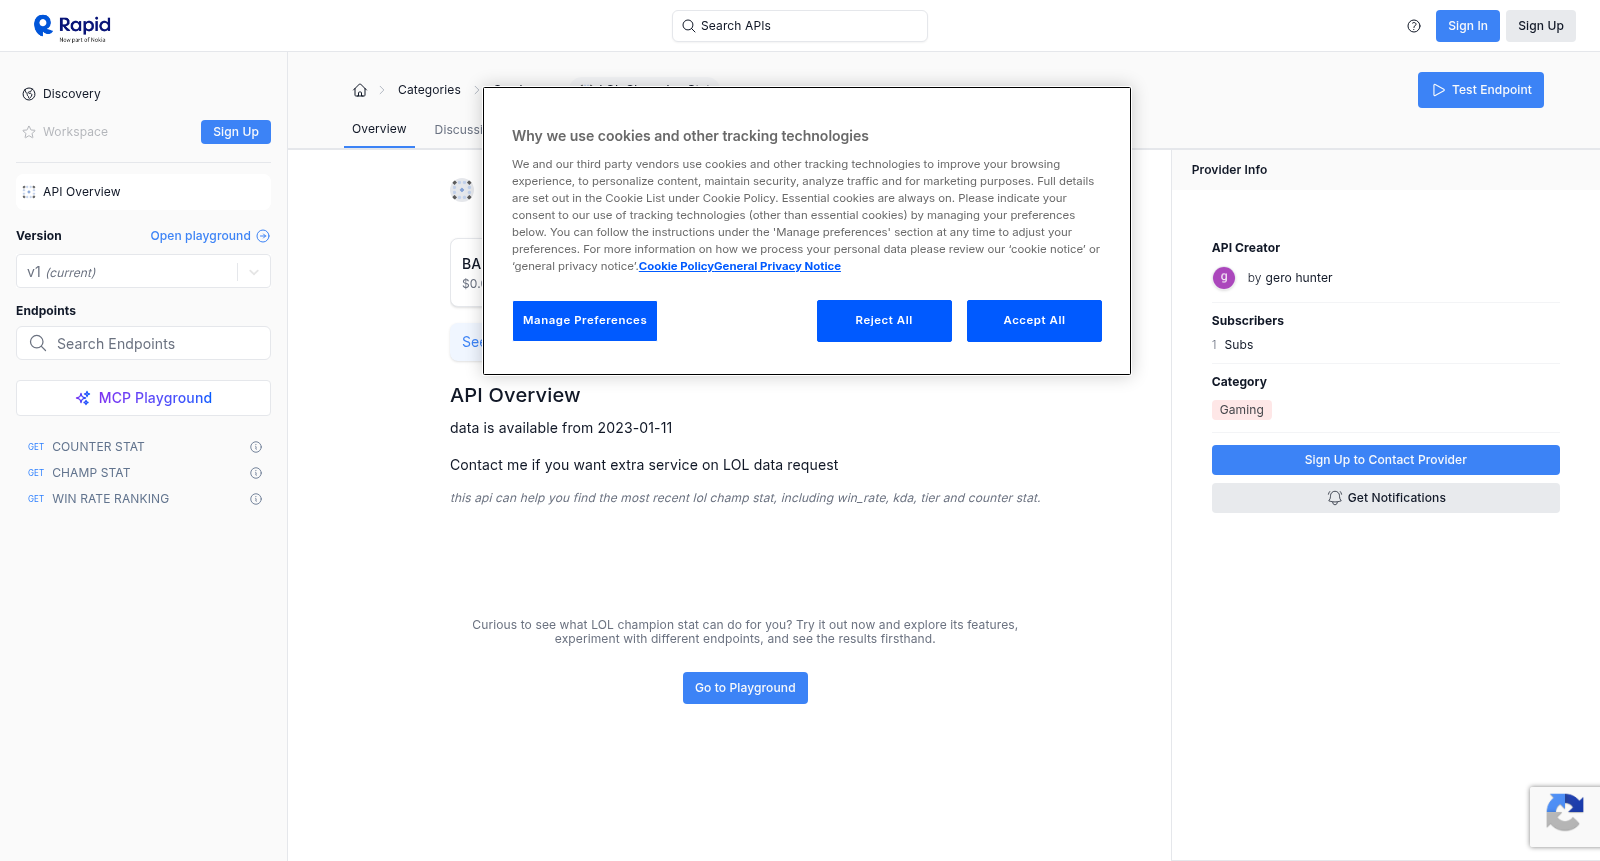Open the Cookie Policy link

pyautogui.click(x=676, y=266)
